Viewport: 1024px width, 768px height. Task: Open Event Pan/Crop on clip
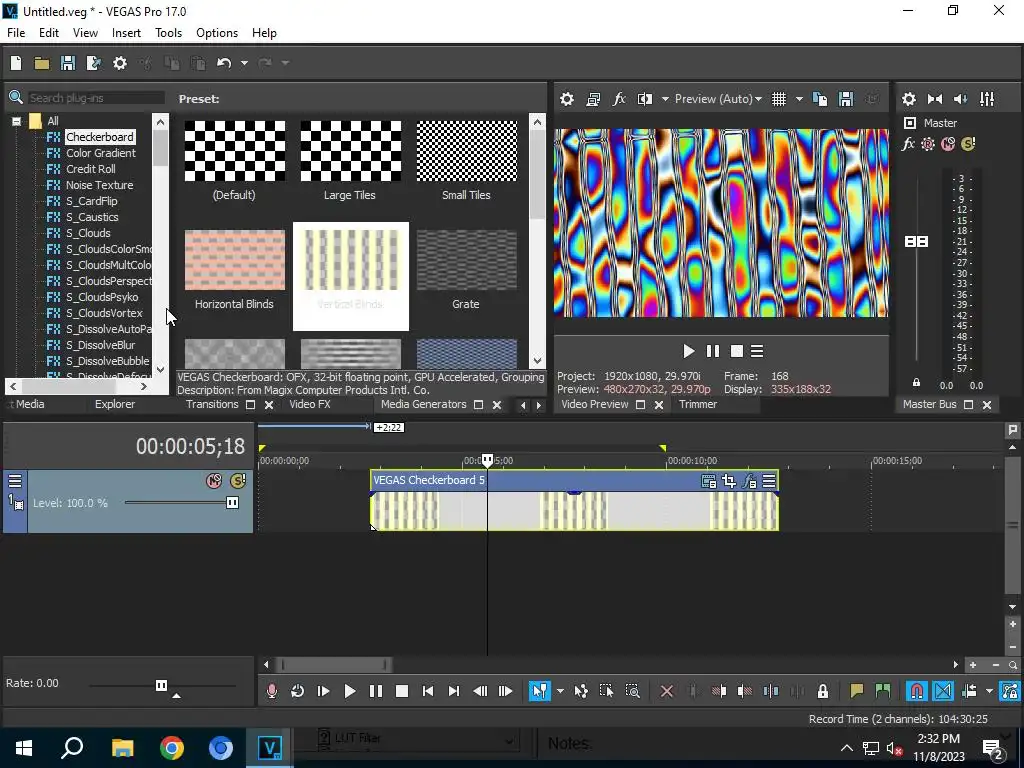pyautogui.click(x=729, y=482)
